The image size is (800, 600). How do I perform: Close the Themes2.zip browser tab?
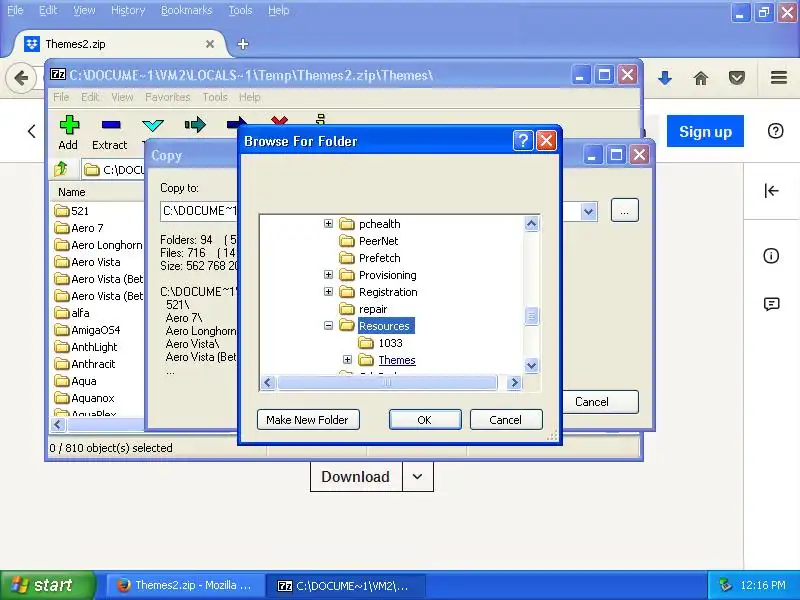pyautogui.click(x=210, y=44)
